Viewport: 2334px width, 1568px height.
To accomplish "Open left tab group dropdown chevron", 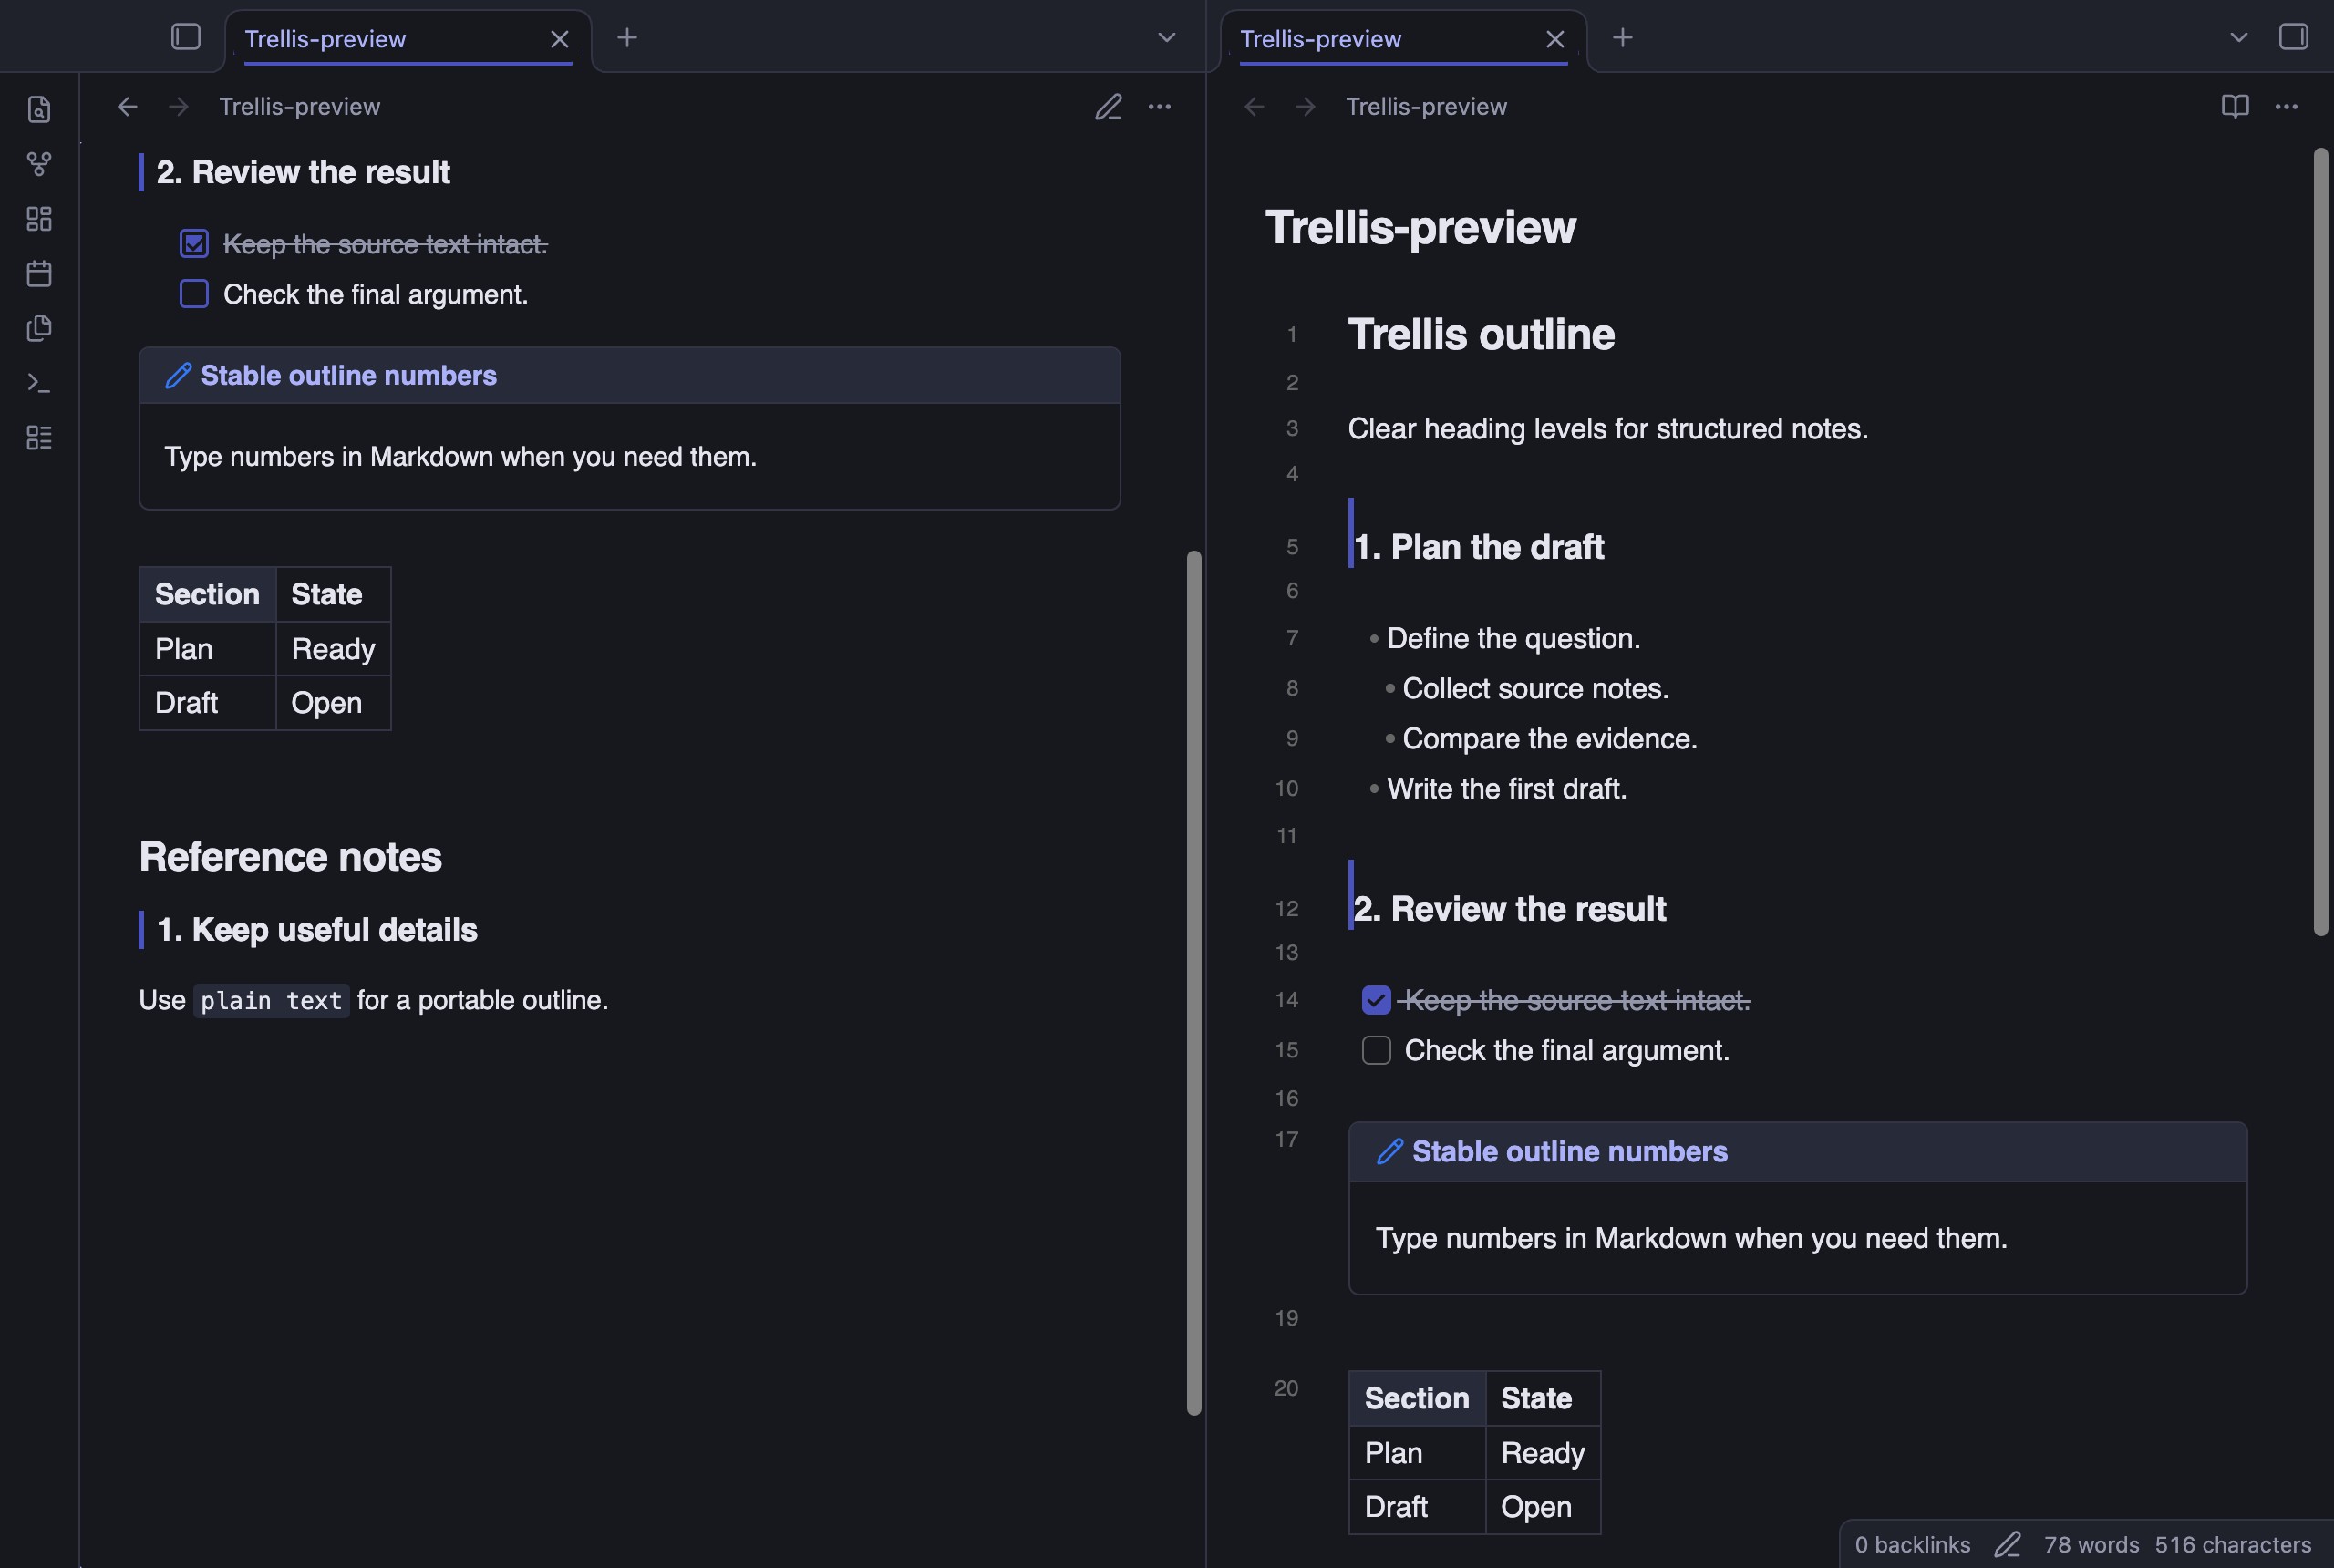I will (1166, 37).
